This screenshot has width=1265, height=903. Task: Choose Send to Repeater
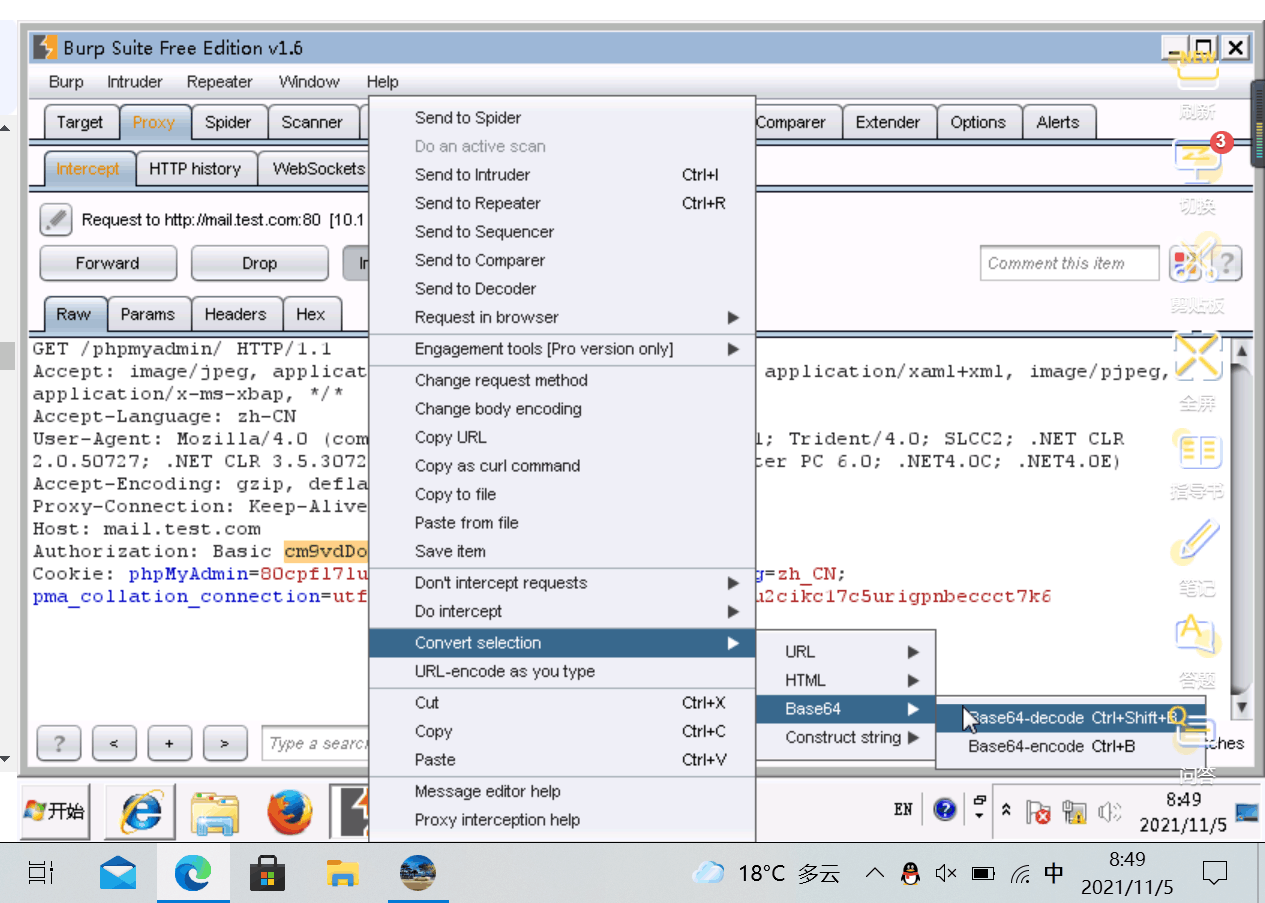[x=562, y=203]
